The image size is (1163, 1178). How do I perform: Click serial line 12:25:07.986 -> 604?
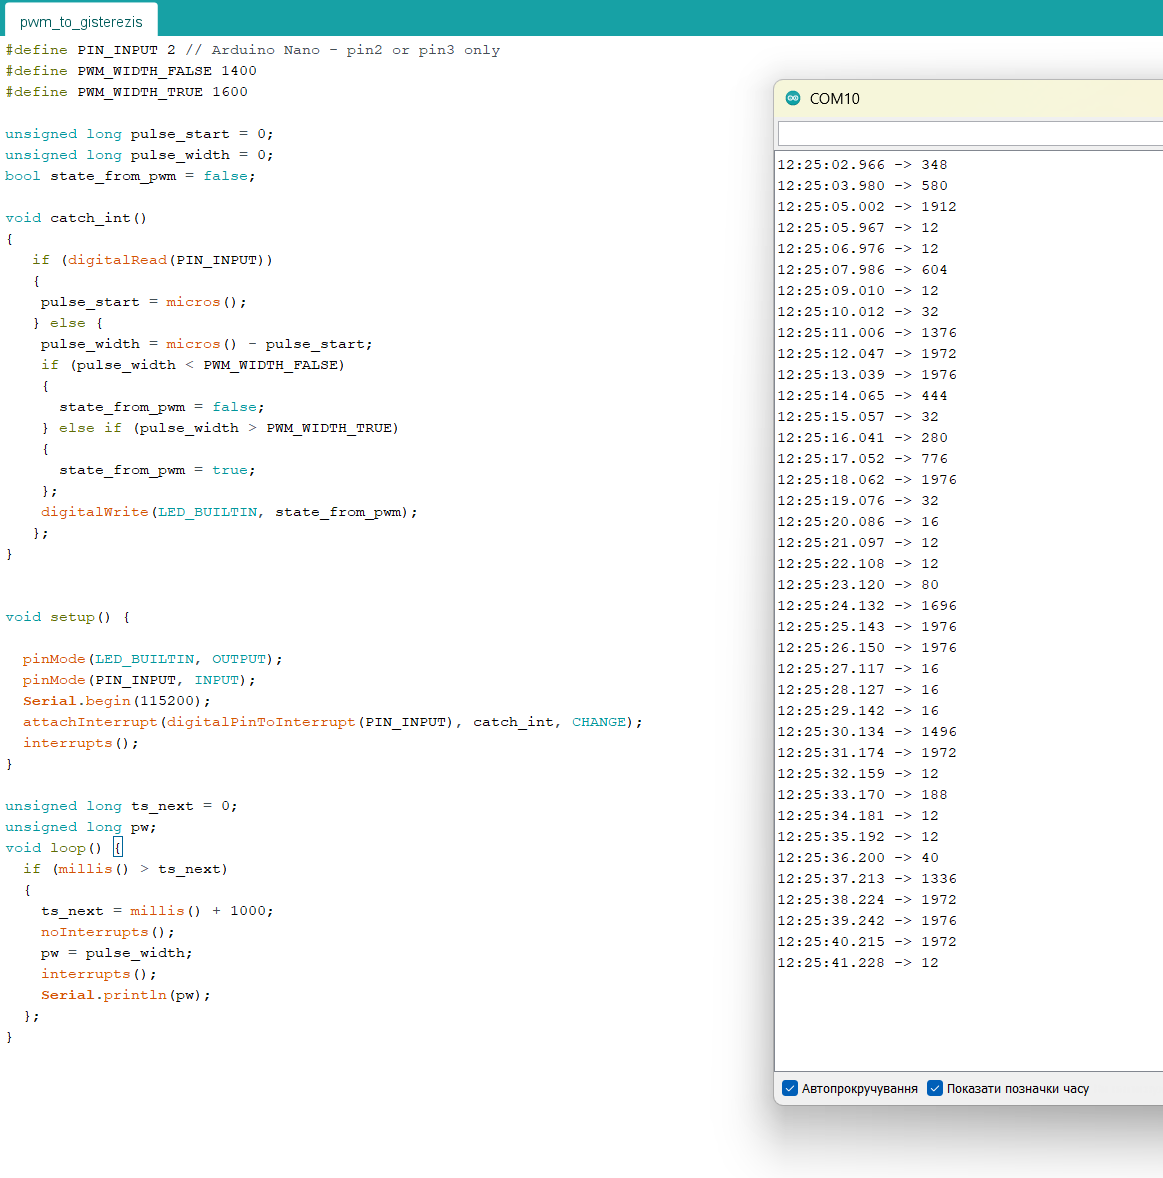pos(862,270)
